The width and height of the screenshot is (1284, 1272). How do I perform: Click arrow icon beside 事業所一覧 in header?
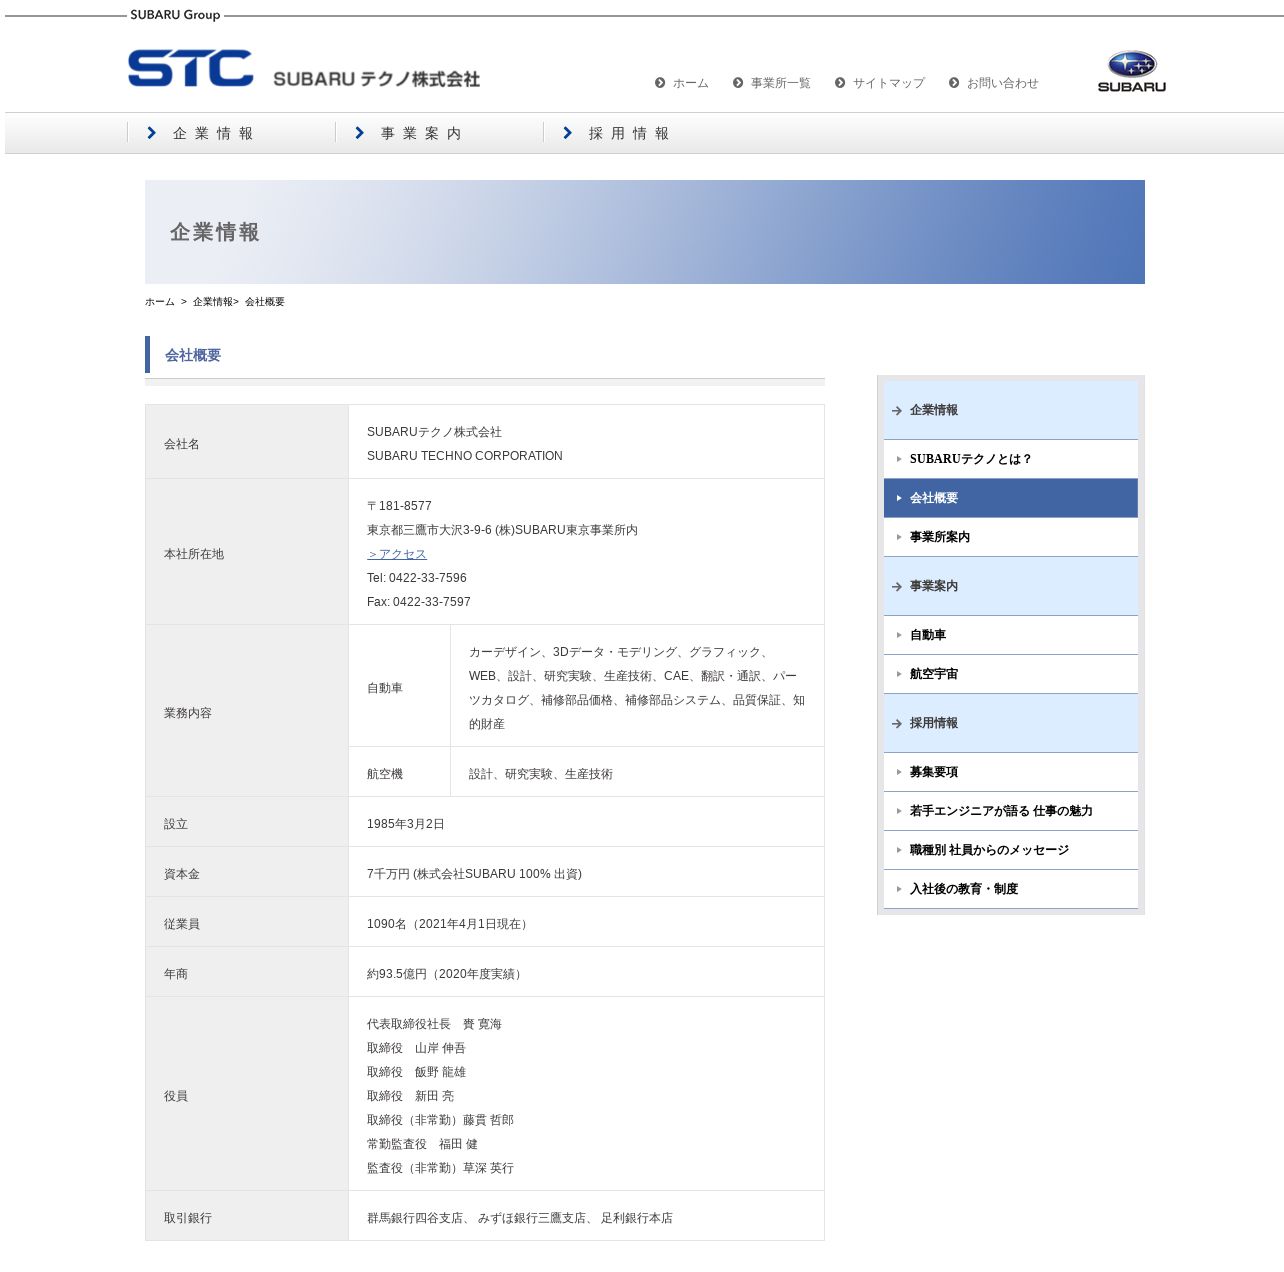738,83
